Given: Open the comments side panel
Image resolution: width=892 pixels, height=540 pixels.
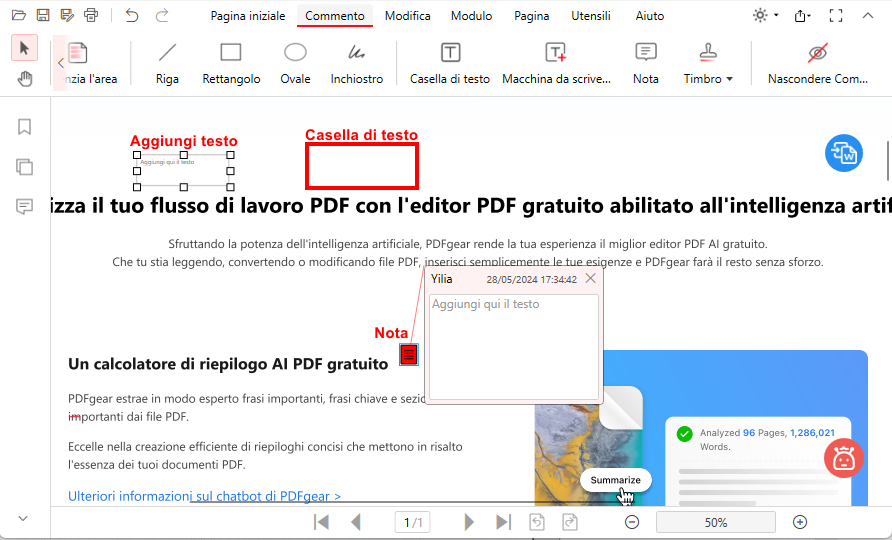Looking at the screenshot, I should (x=24, y=207).
